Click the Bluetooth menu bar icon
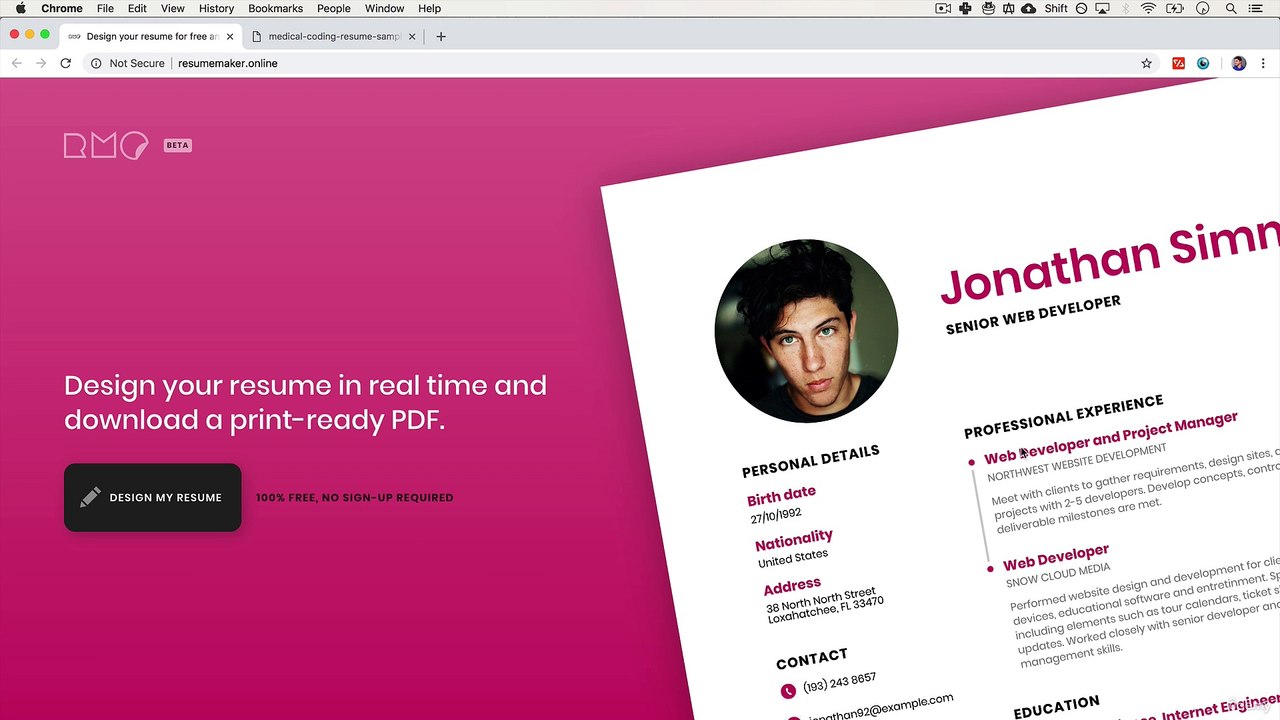The image size is (1280, 720). click(x=1125, y=8)
